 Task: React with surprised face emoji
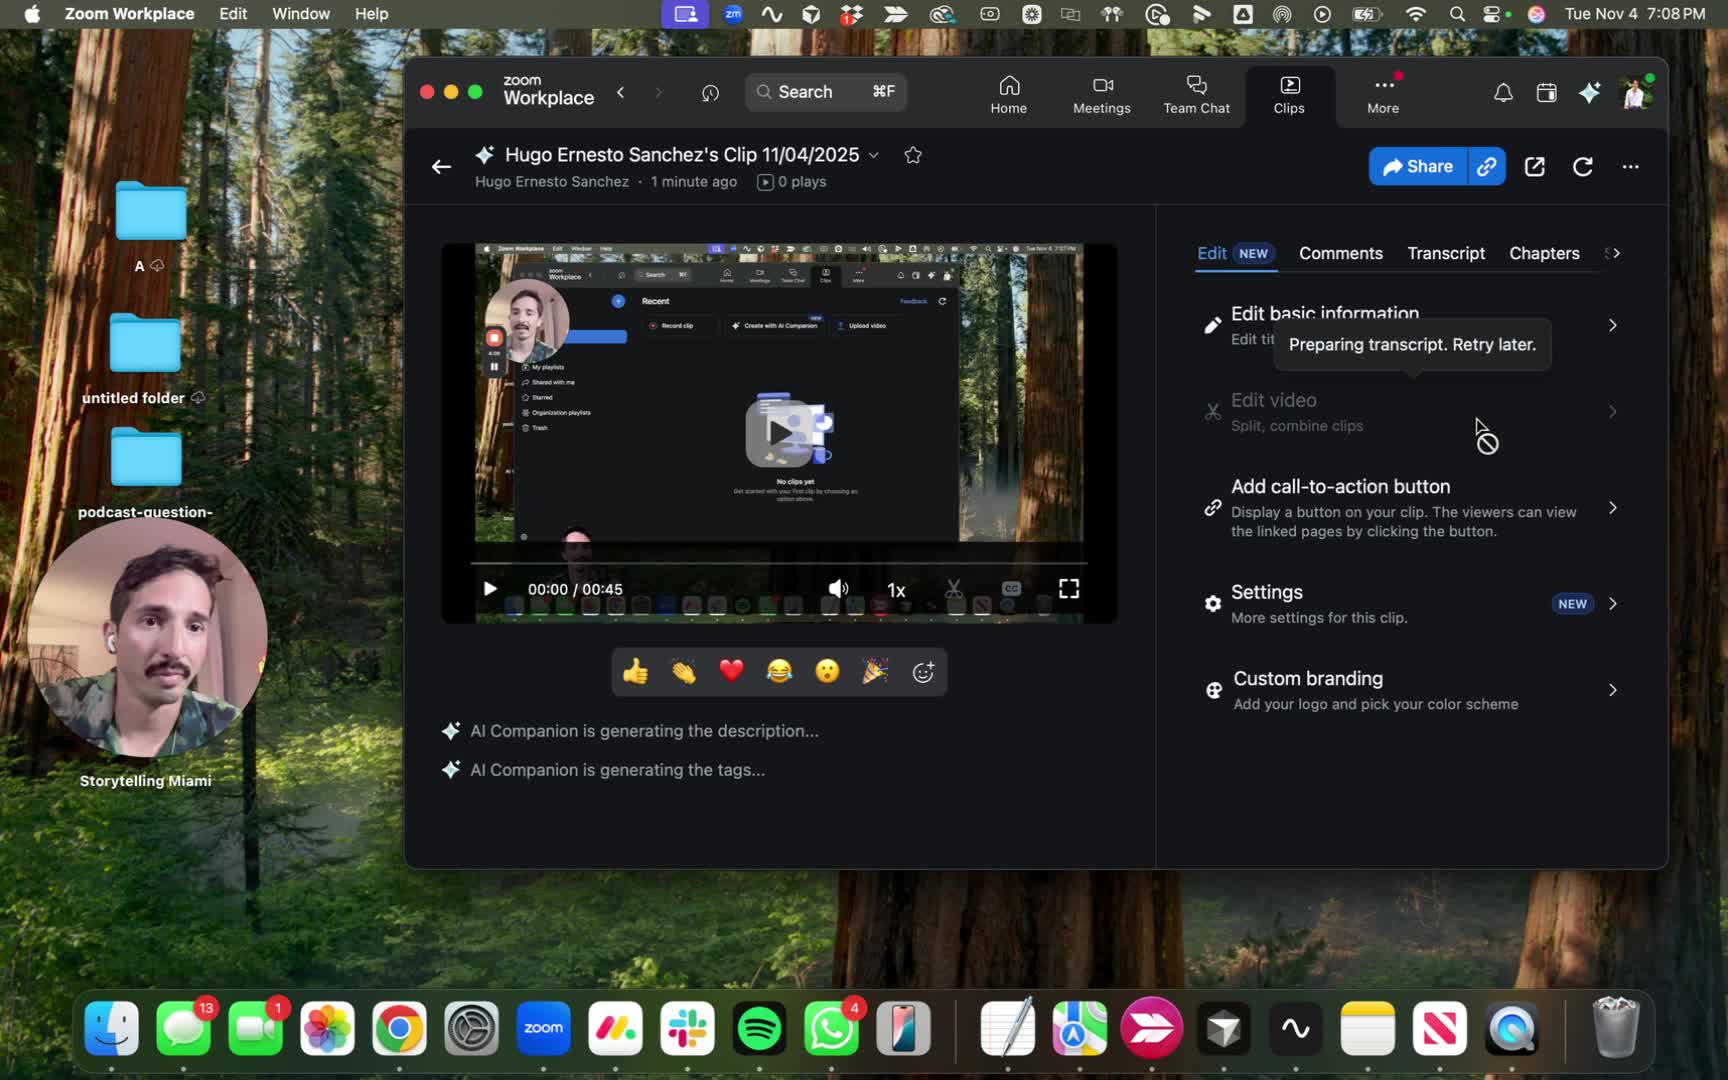[x=827, y=671]
